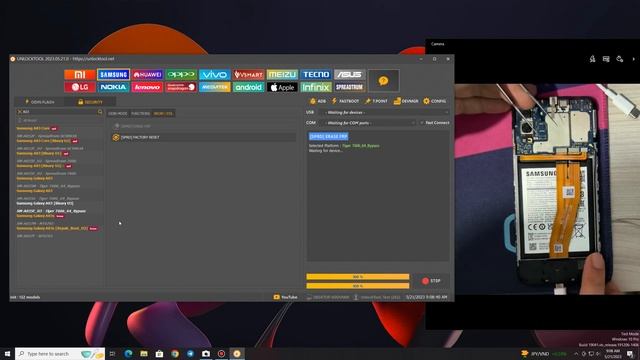Open the help question-mark icon
The height and width of the screenshot is (360, 640).
coord(383,81)
